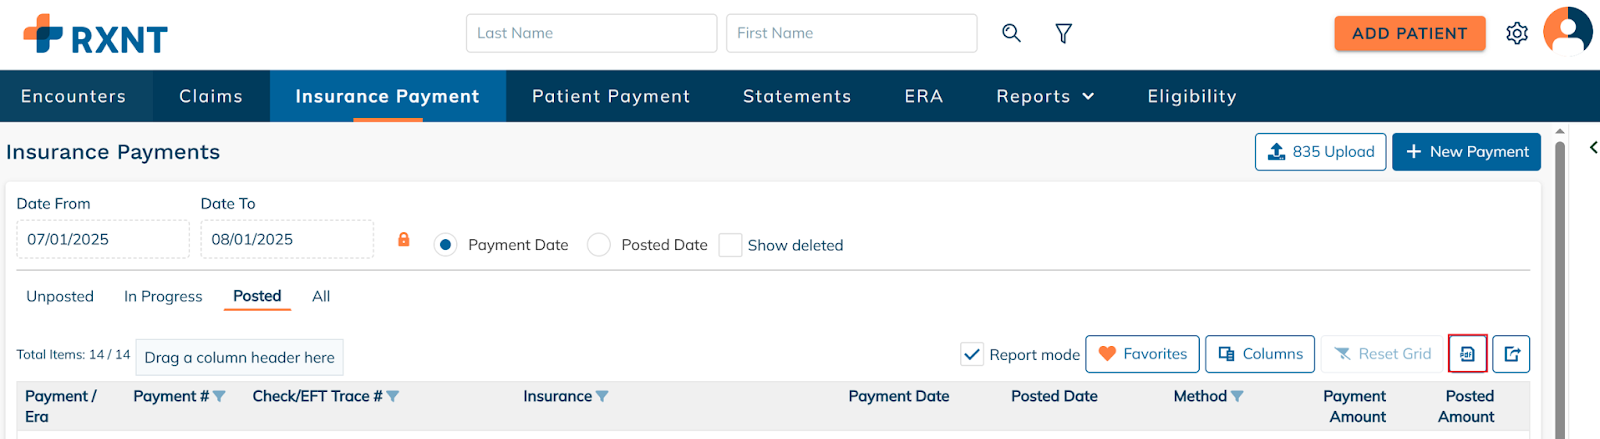Open the Method column filter
The image size is (1600, 439).
click(1237, 397)
